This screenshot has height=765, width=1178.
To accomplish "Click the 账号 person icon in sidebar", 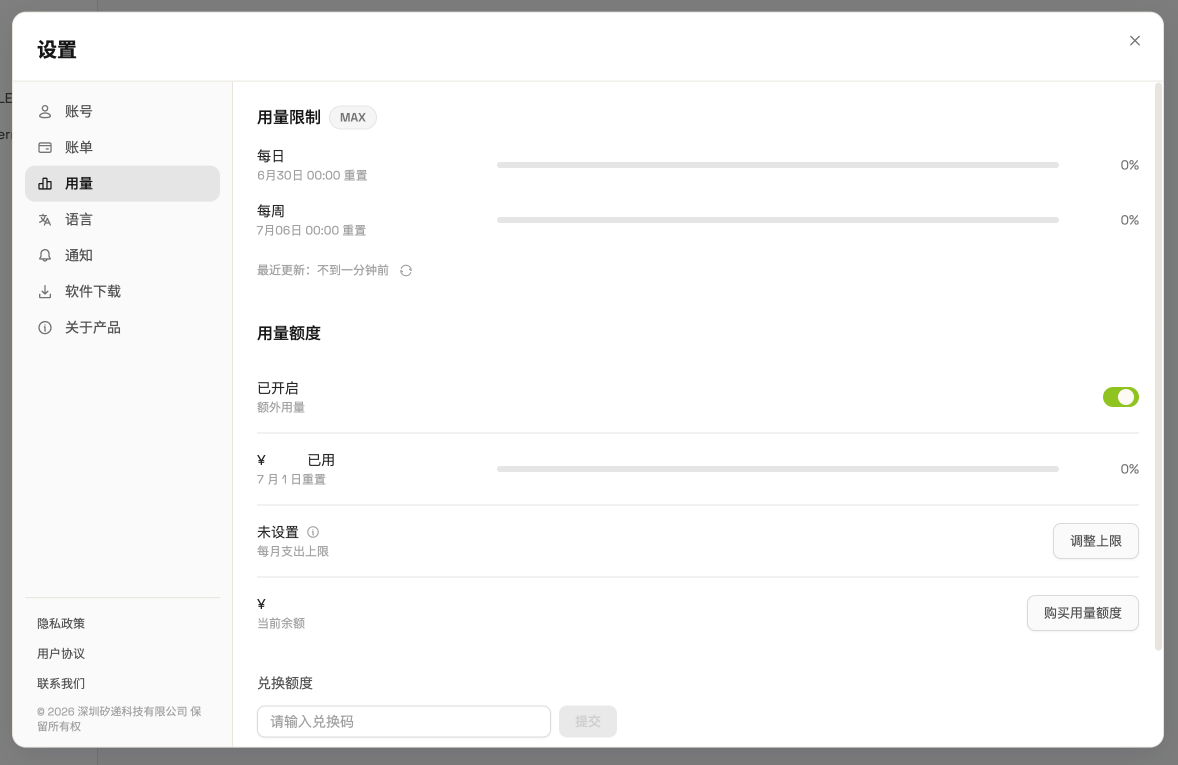I will tap(45, 111).
